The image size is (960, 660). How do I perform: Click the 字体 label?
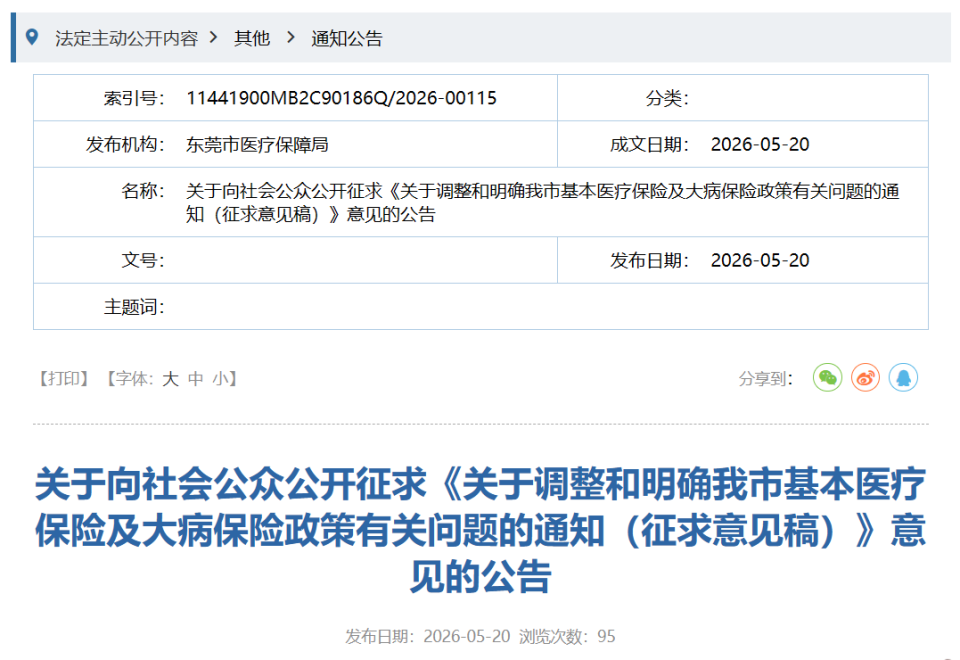(x=135, y=379)
